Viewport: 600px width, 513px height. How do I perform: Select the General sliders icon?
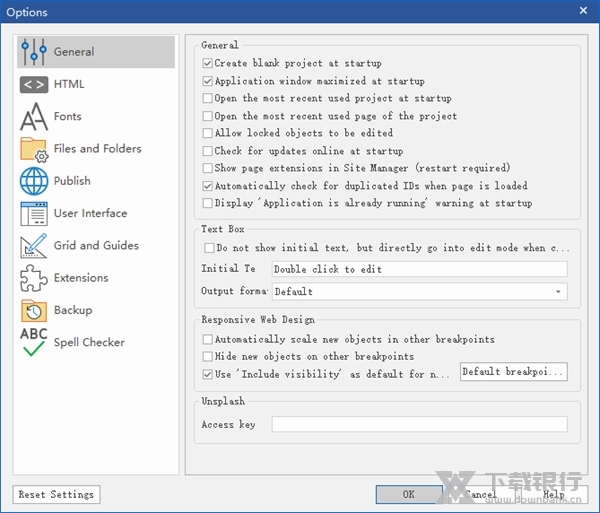(34, 52)
